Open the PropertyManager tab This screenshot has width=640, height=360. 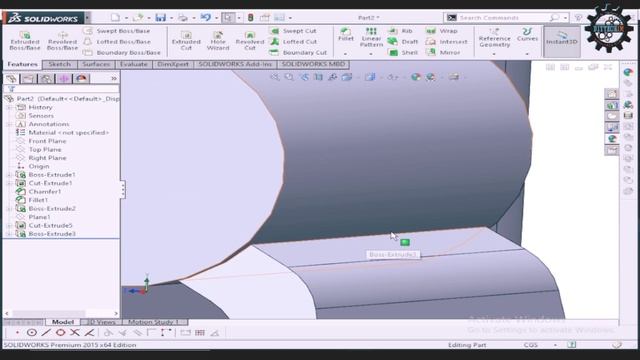coord(29,78)
